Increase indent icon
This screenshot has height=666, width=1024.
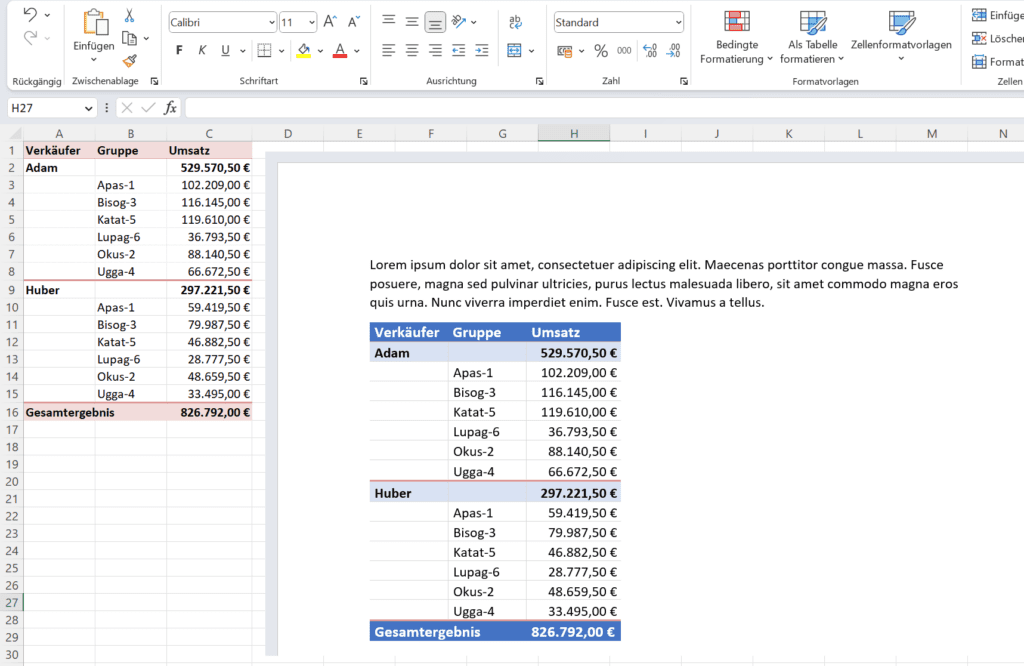482,50
